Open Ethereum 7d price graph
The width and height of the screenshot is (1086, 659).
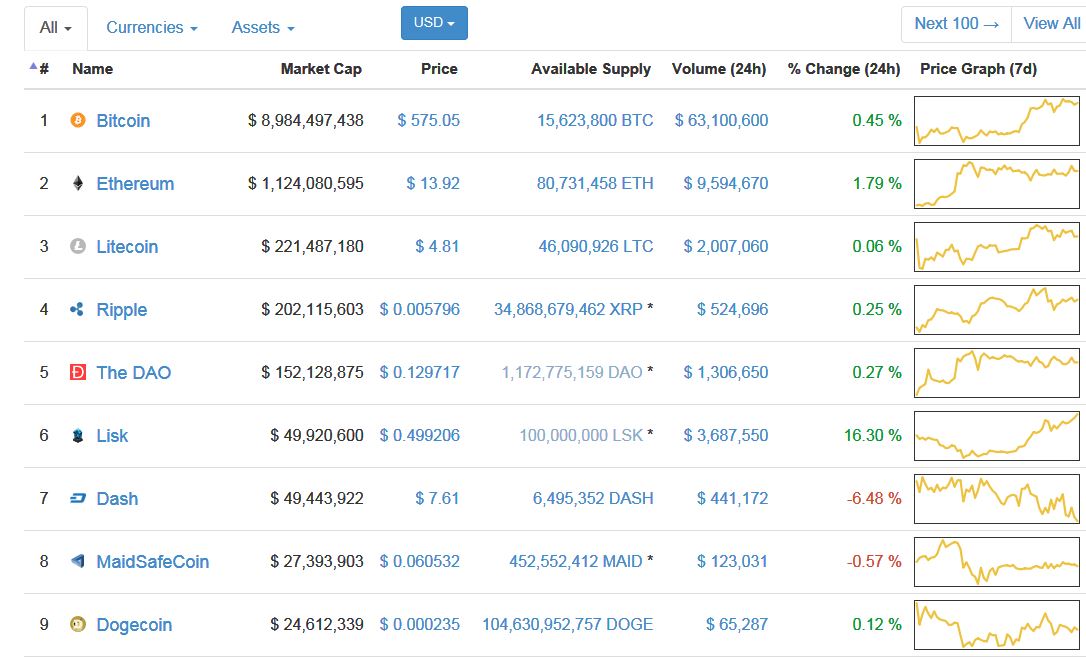pyautogui.click(x=997, y=184)
